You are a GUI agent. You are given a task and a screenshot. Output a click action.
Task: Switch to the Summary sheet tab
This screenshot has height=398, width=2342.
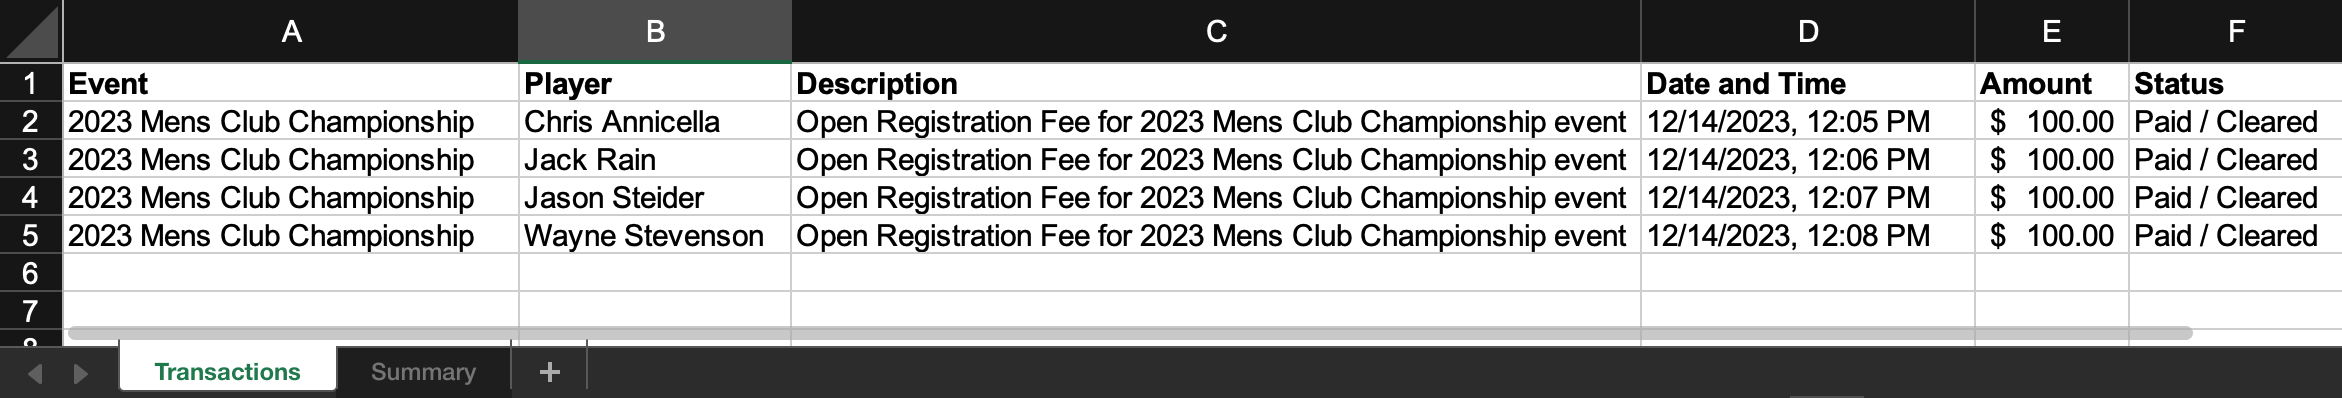click(423, 372)
